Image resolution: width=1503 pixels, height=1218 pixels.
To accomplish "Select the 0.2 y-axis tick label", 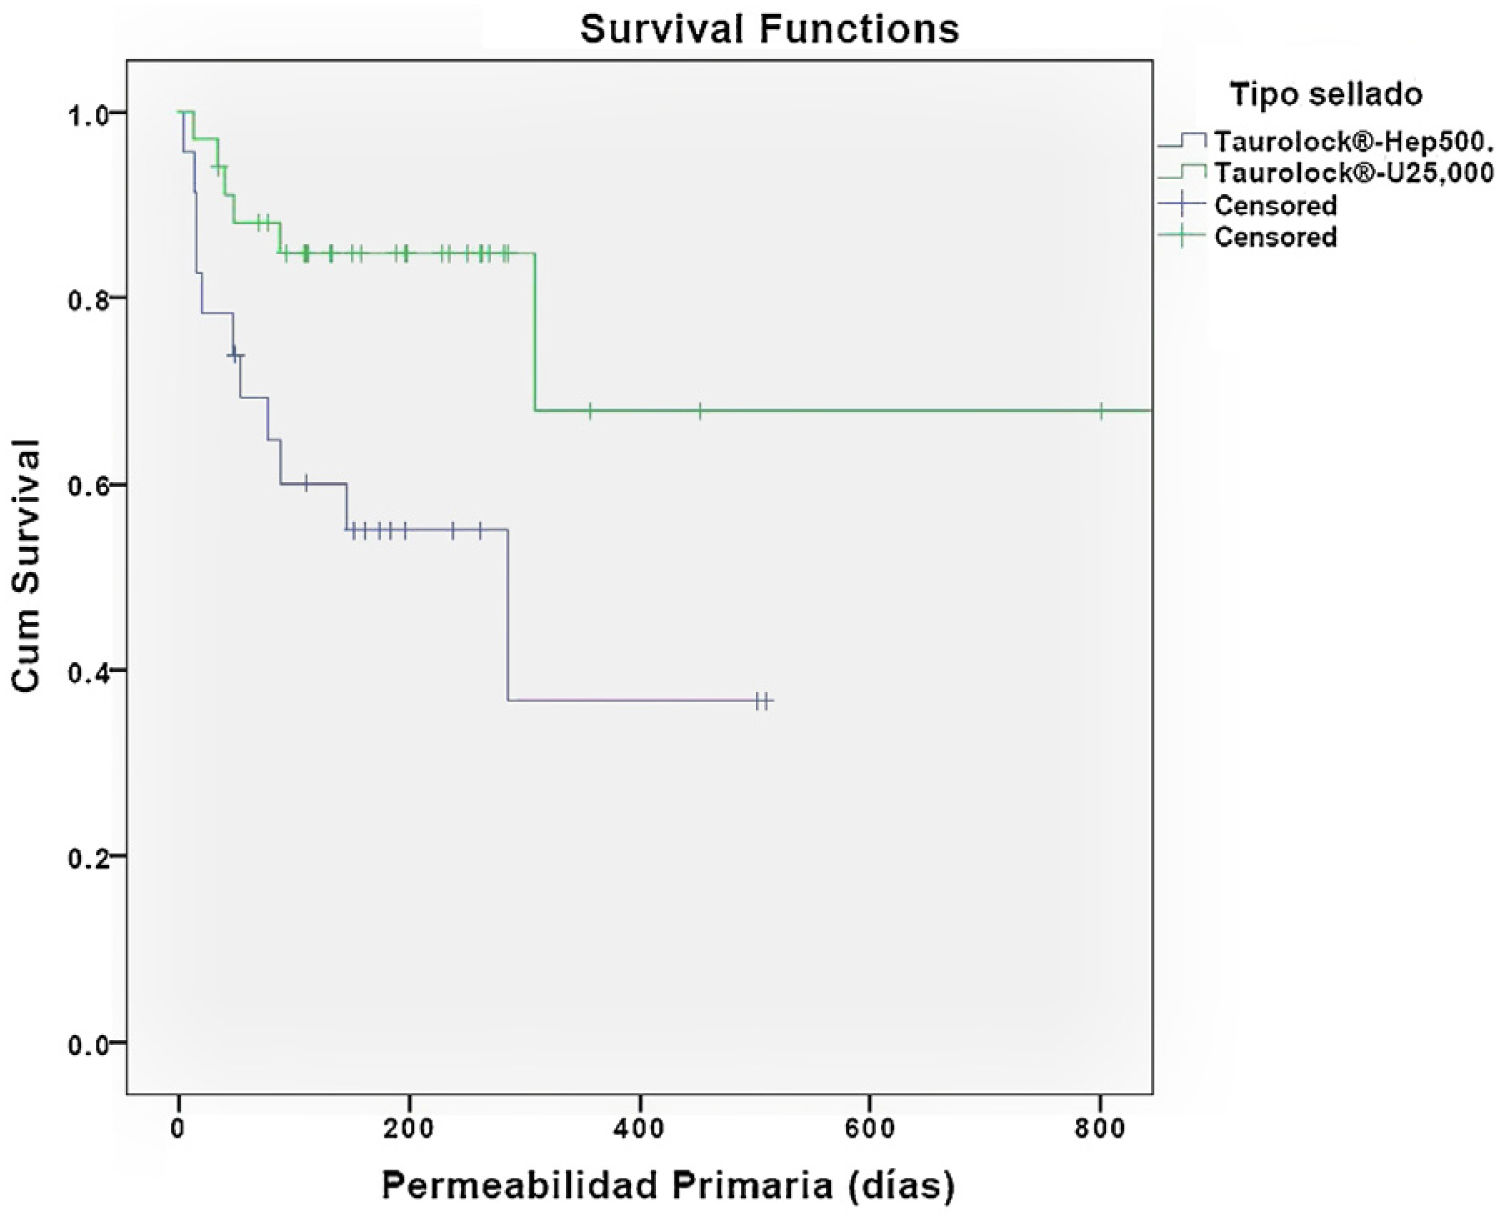I will tap(88, 858).
